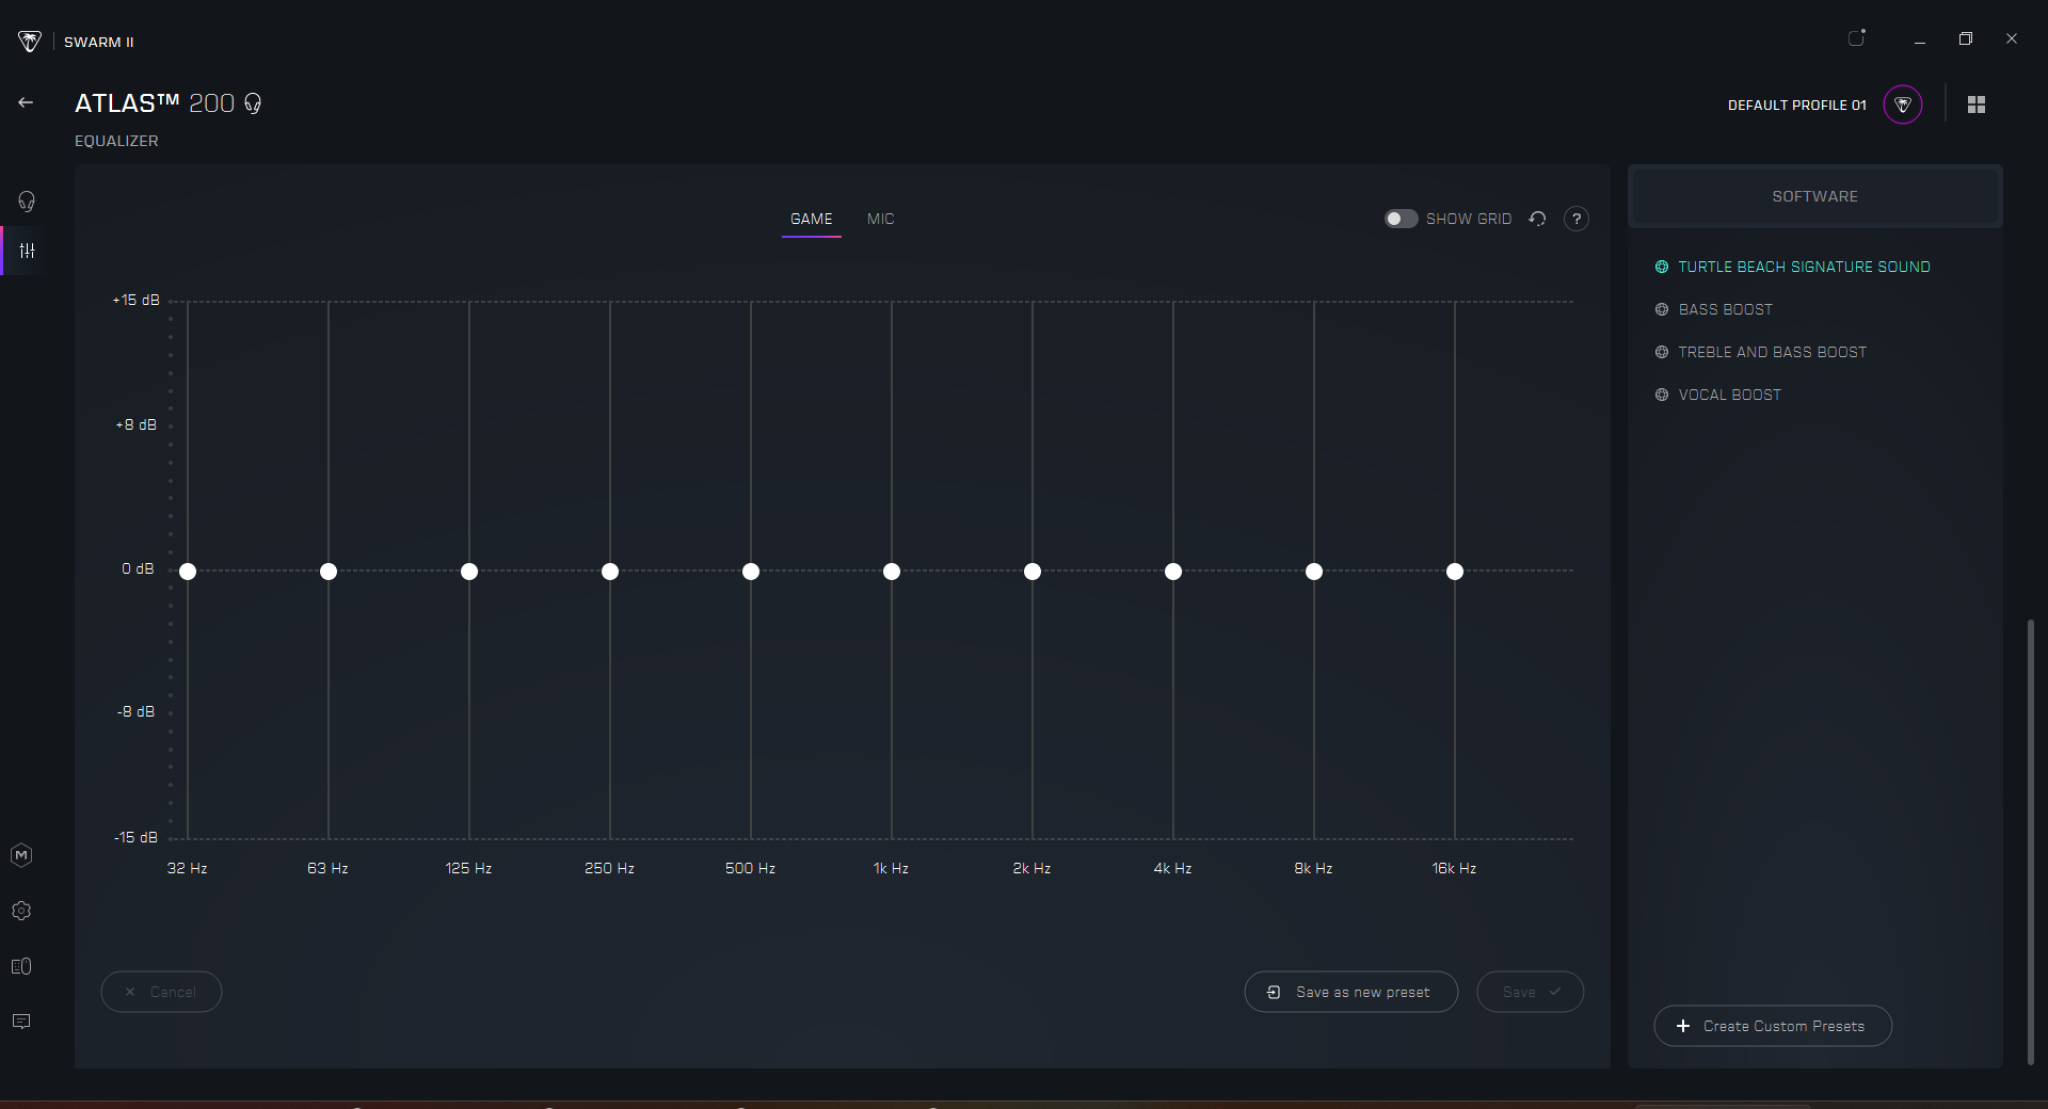Open the macro (M) sidebar icon

point(21,855)
